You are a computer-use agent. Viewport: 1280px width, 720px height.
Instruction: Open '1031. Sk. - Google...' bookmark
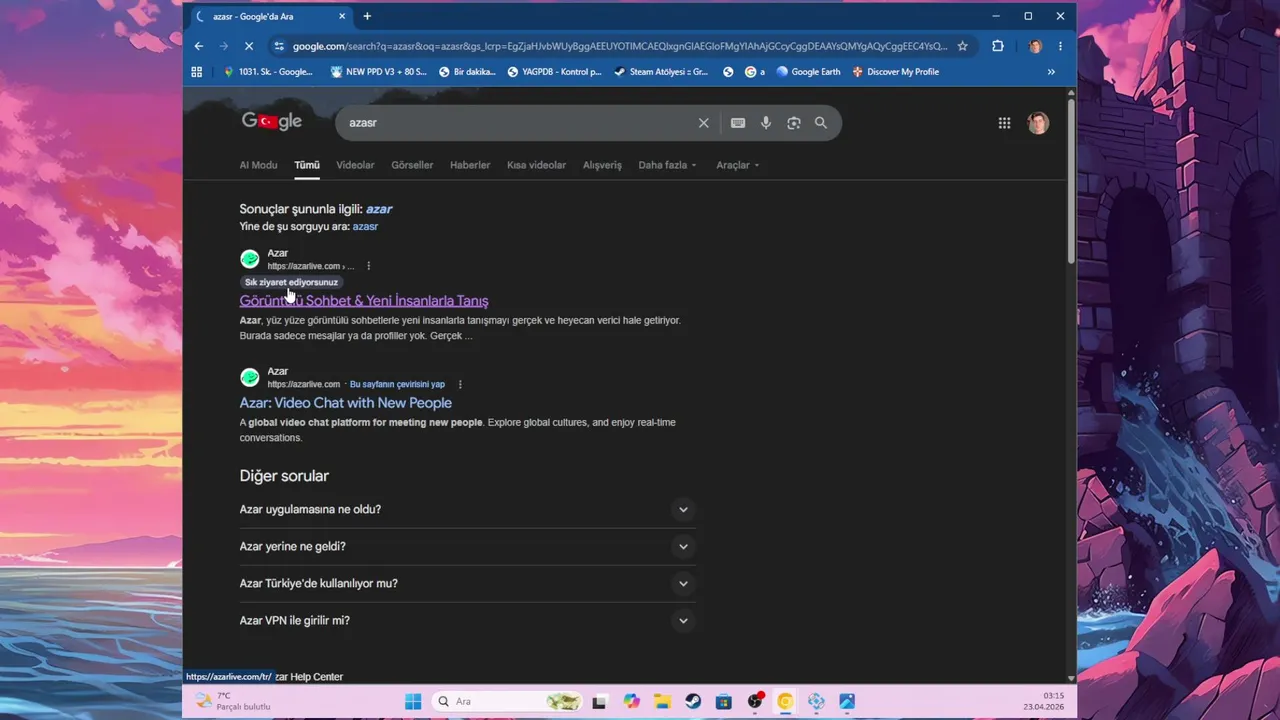[x=267, y=72]
